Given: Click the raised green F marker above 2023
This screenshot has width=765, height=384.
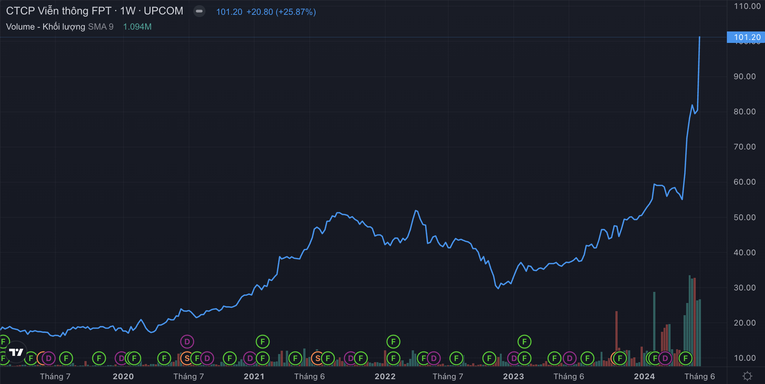Looking at the screenshot, I should 524,342.
